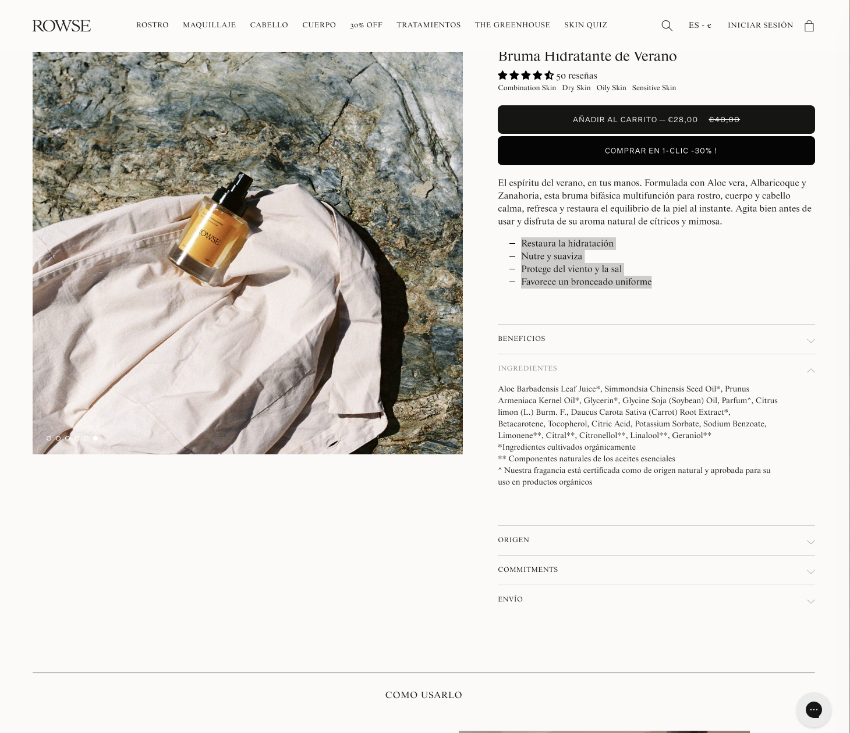The image size is (850, 733).
Task: Open the Maquillaje menu
Action: (209, 25)
